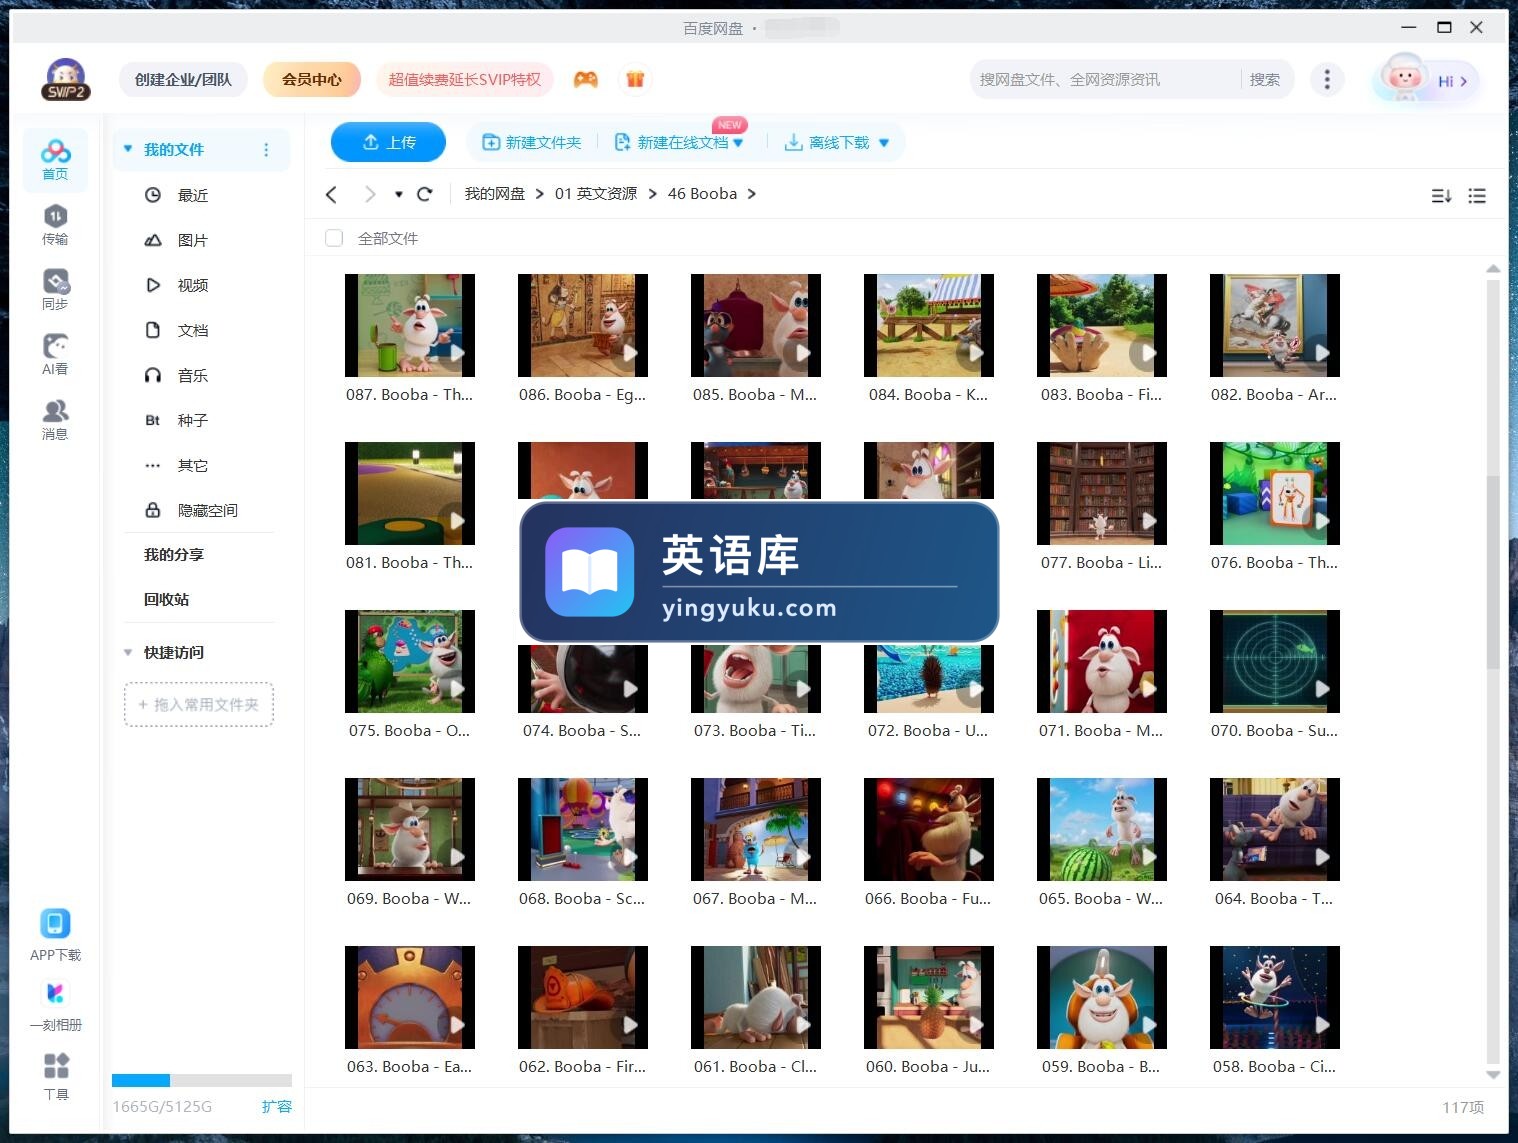This screenshot has height=1143, width=1518.
Task: Open the 首页 home sidebar icon
Action: (x=55, y=159)
